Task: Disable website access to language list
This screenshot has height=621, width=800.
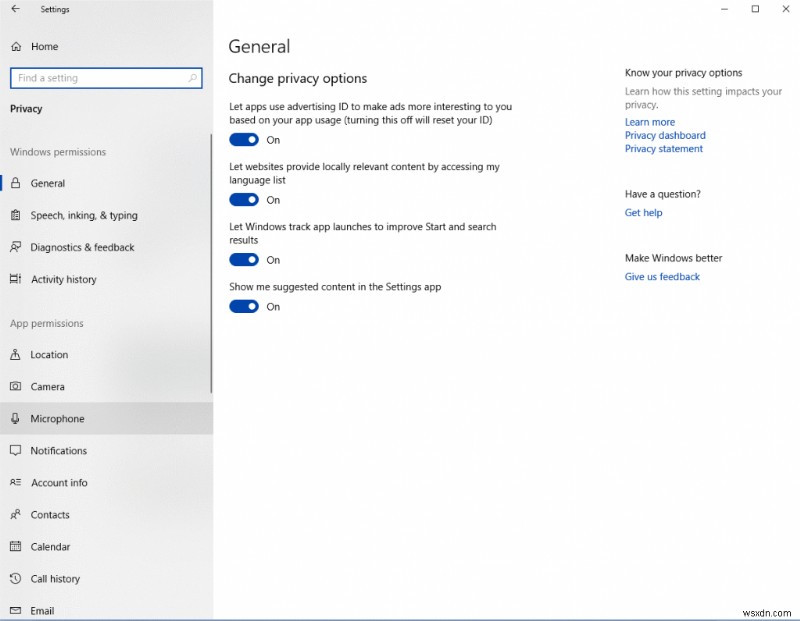Action: click(x=244, y=200)
